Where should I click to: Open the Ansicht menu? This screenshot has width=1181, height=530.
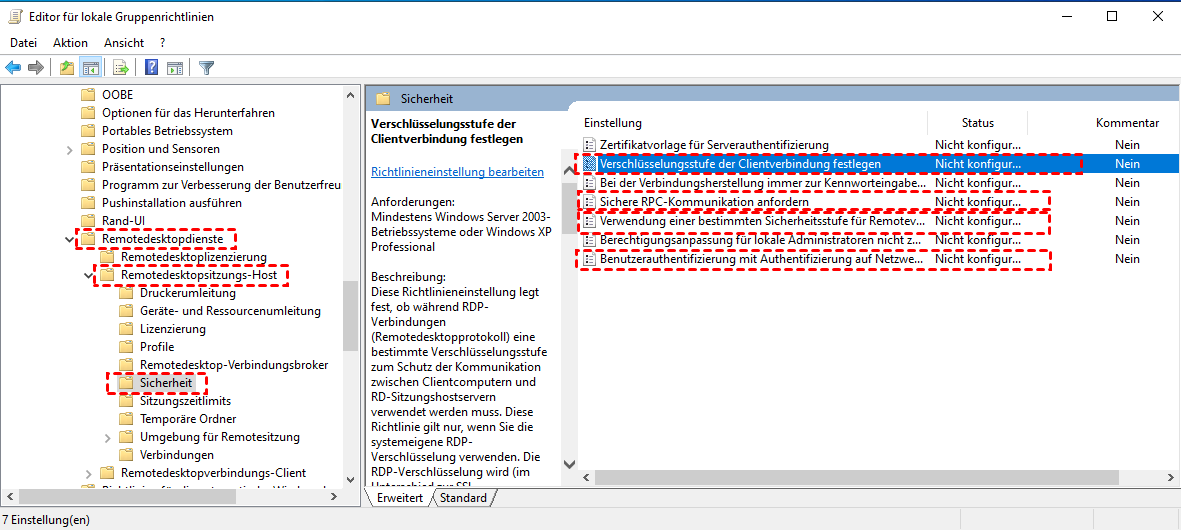(124, 43)
